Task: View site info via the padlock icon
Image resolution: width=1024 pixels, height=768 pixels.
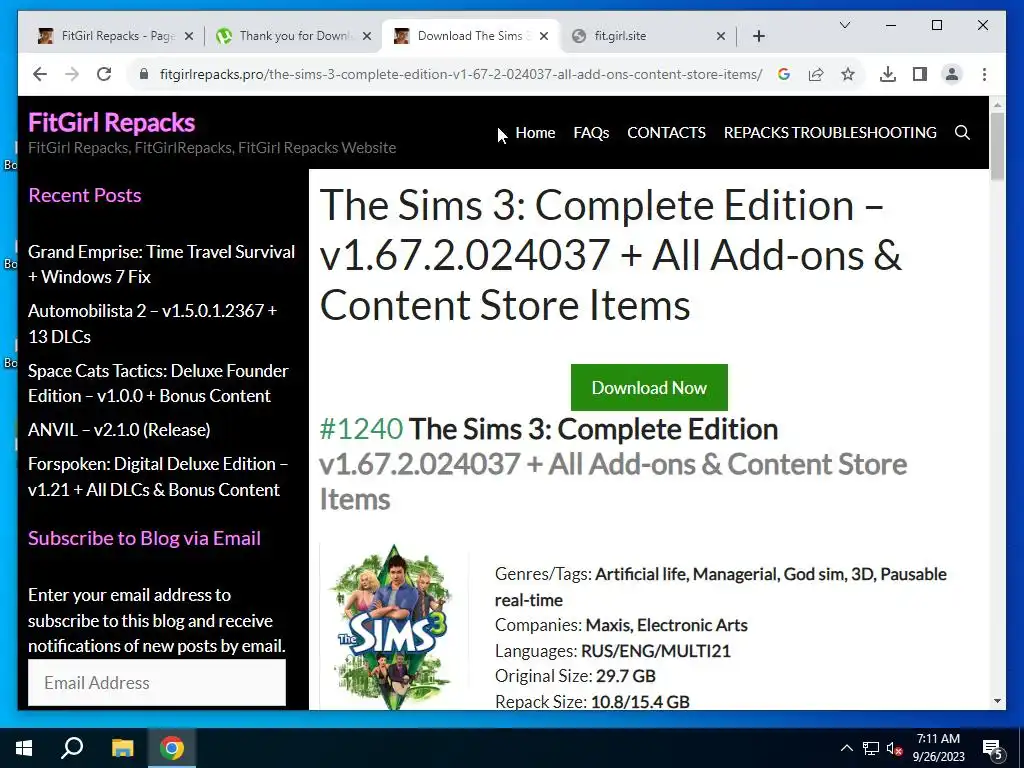Action: click(144, 74)
